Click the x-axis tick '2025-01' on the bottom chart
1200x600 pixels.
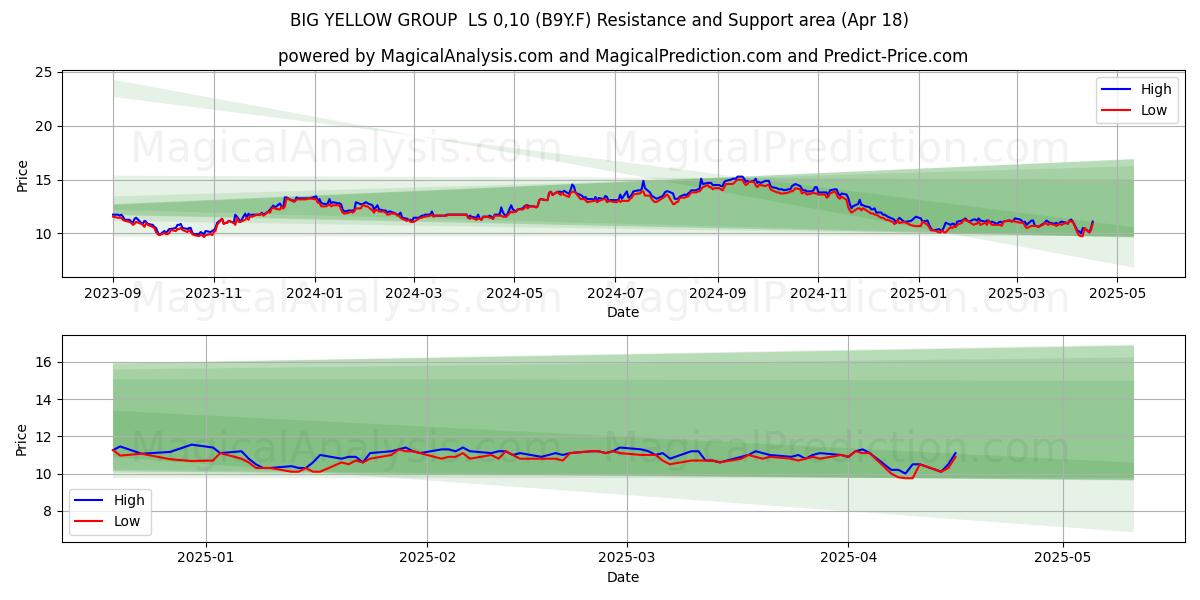(x=206, y=557)
